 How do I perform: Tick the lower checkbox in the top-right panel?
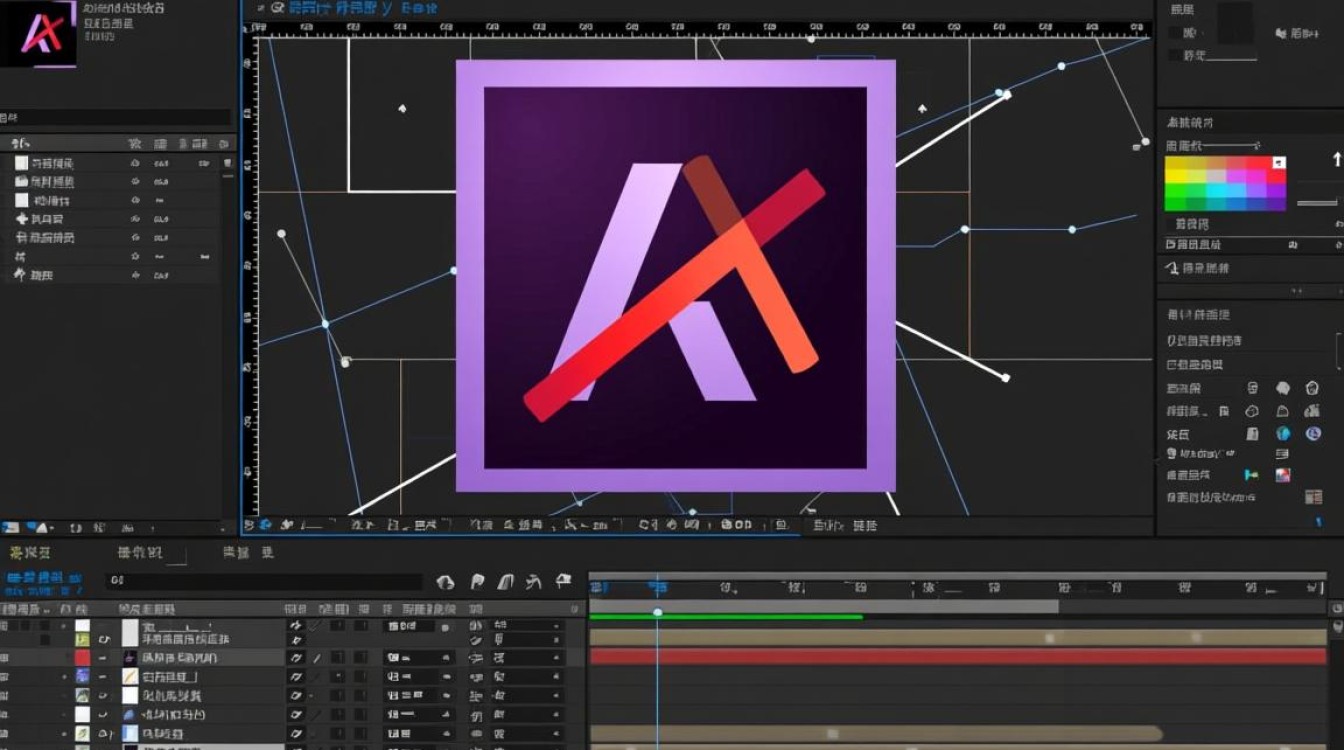(x=1173, y=56)
